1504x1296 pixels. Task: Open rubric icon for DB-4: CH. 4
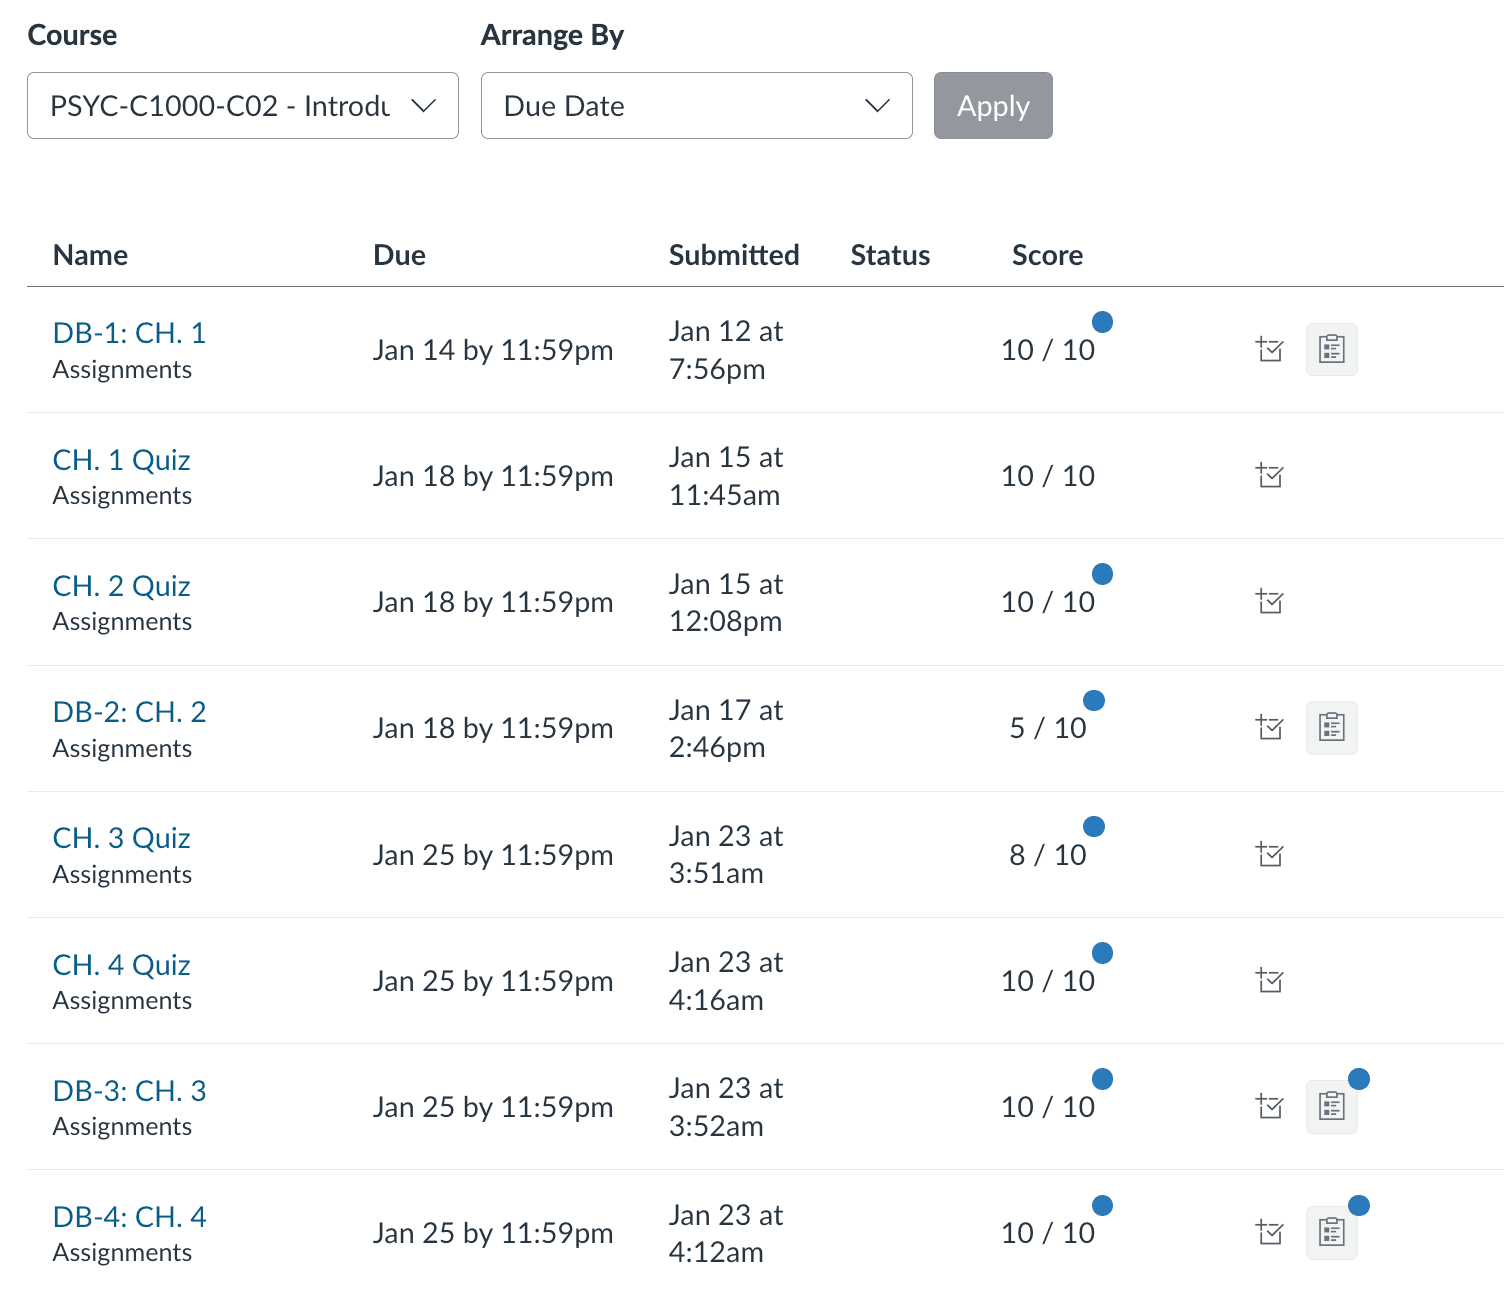[x=1331, y=1233]
